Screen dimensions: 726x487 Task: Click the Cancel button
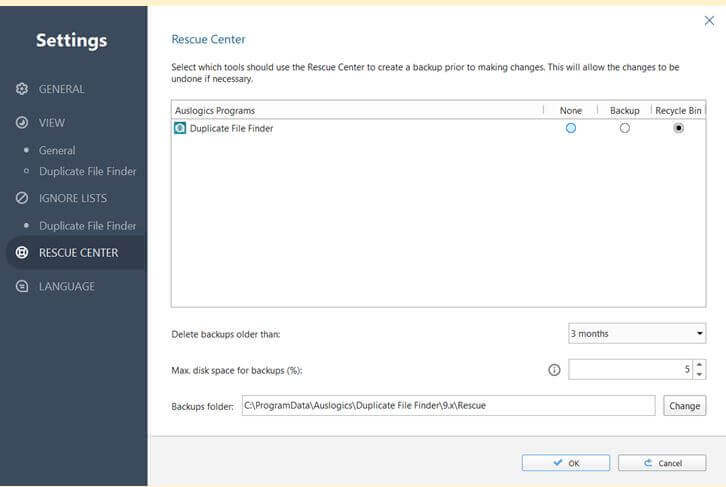click(x=662, y=463)
